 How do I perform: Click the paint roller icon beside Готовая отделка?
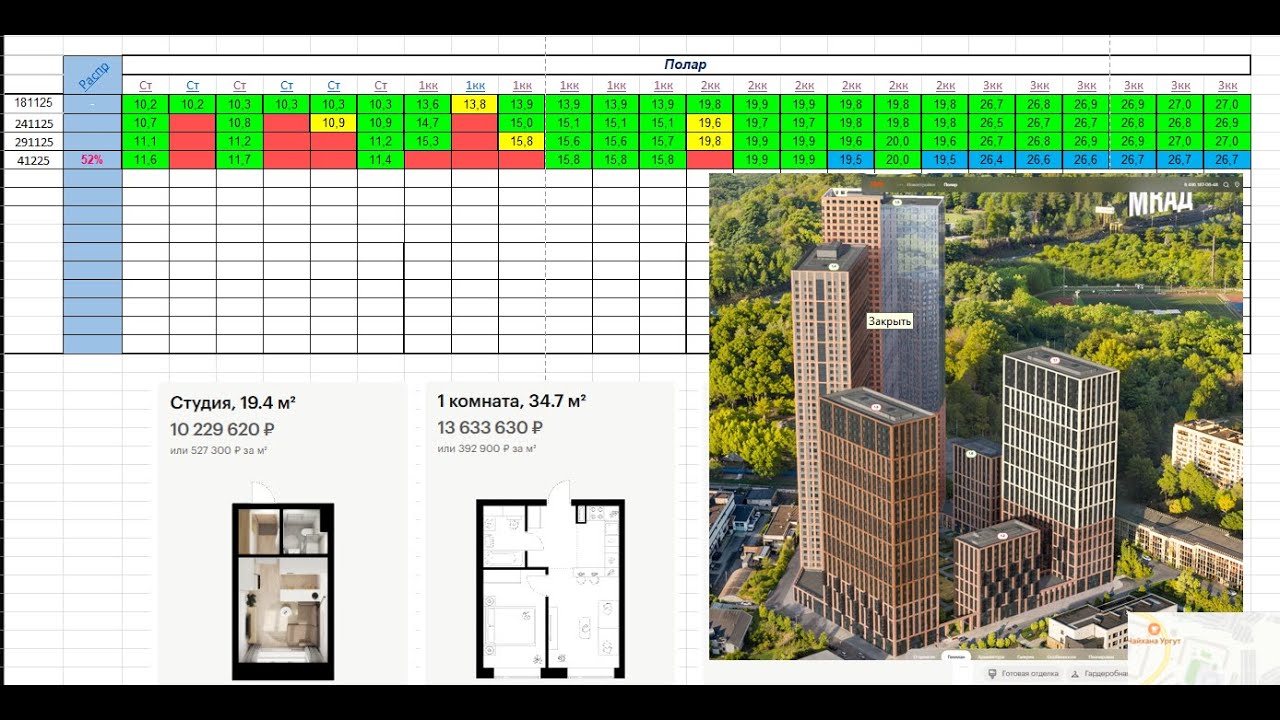coord(992,674)
